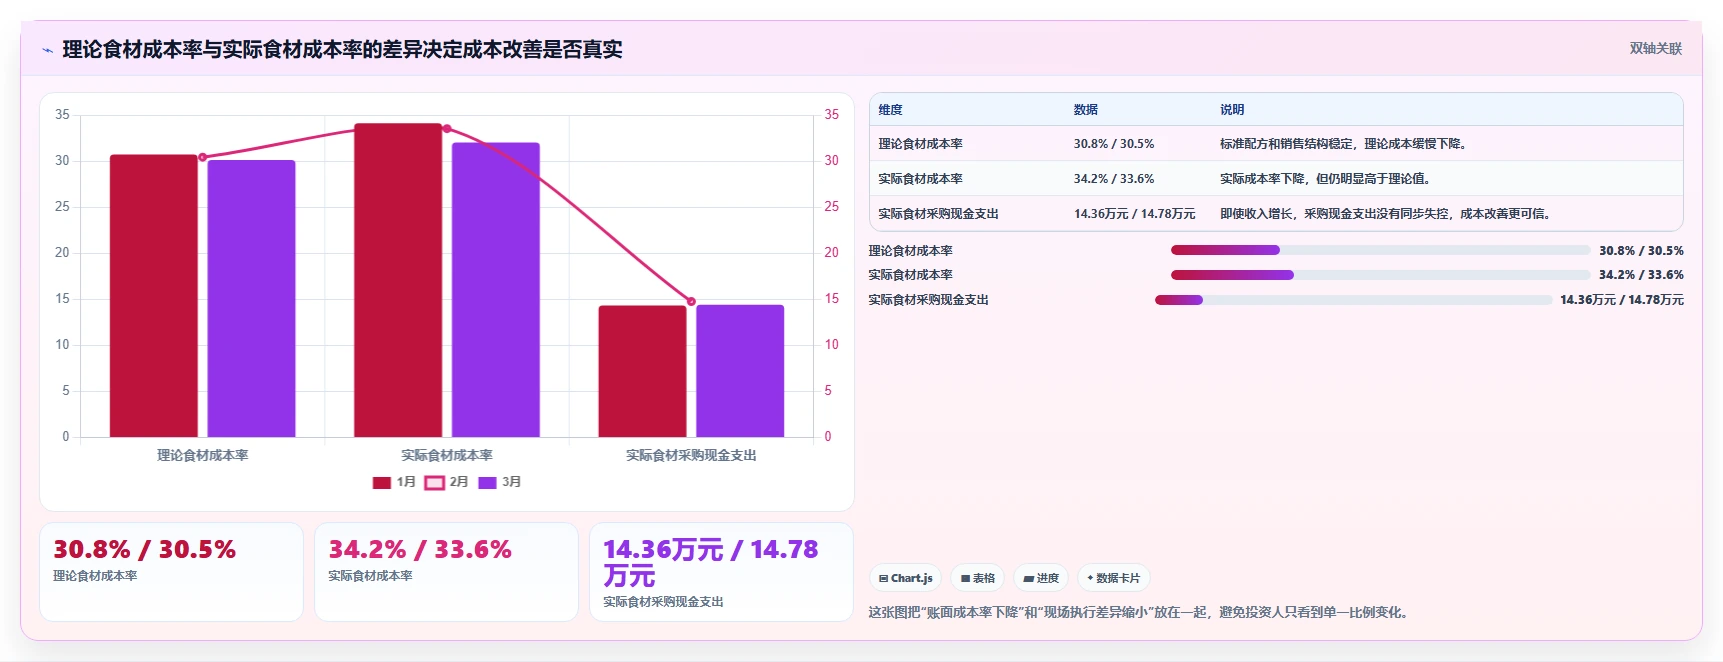Viewport: 1723px width, 662px height.
Task: Click the Chart.js tag
Action: click(906, 578)
